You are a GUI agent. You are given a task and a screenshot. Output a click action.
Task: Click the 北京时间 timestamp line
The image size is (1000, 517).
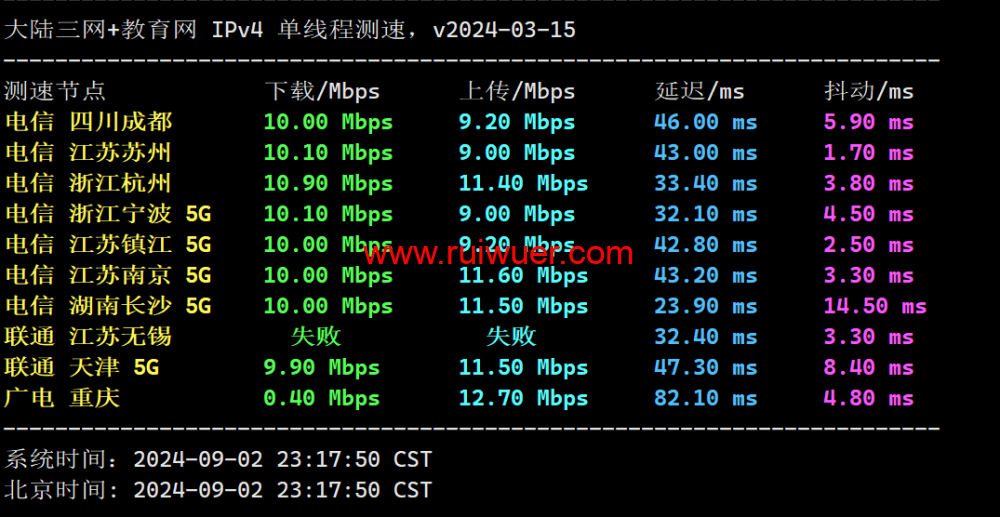point(218,490)
